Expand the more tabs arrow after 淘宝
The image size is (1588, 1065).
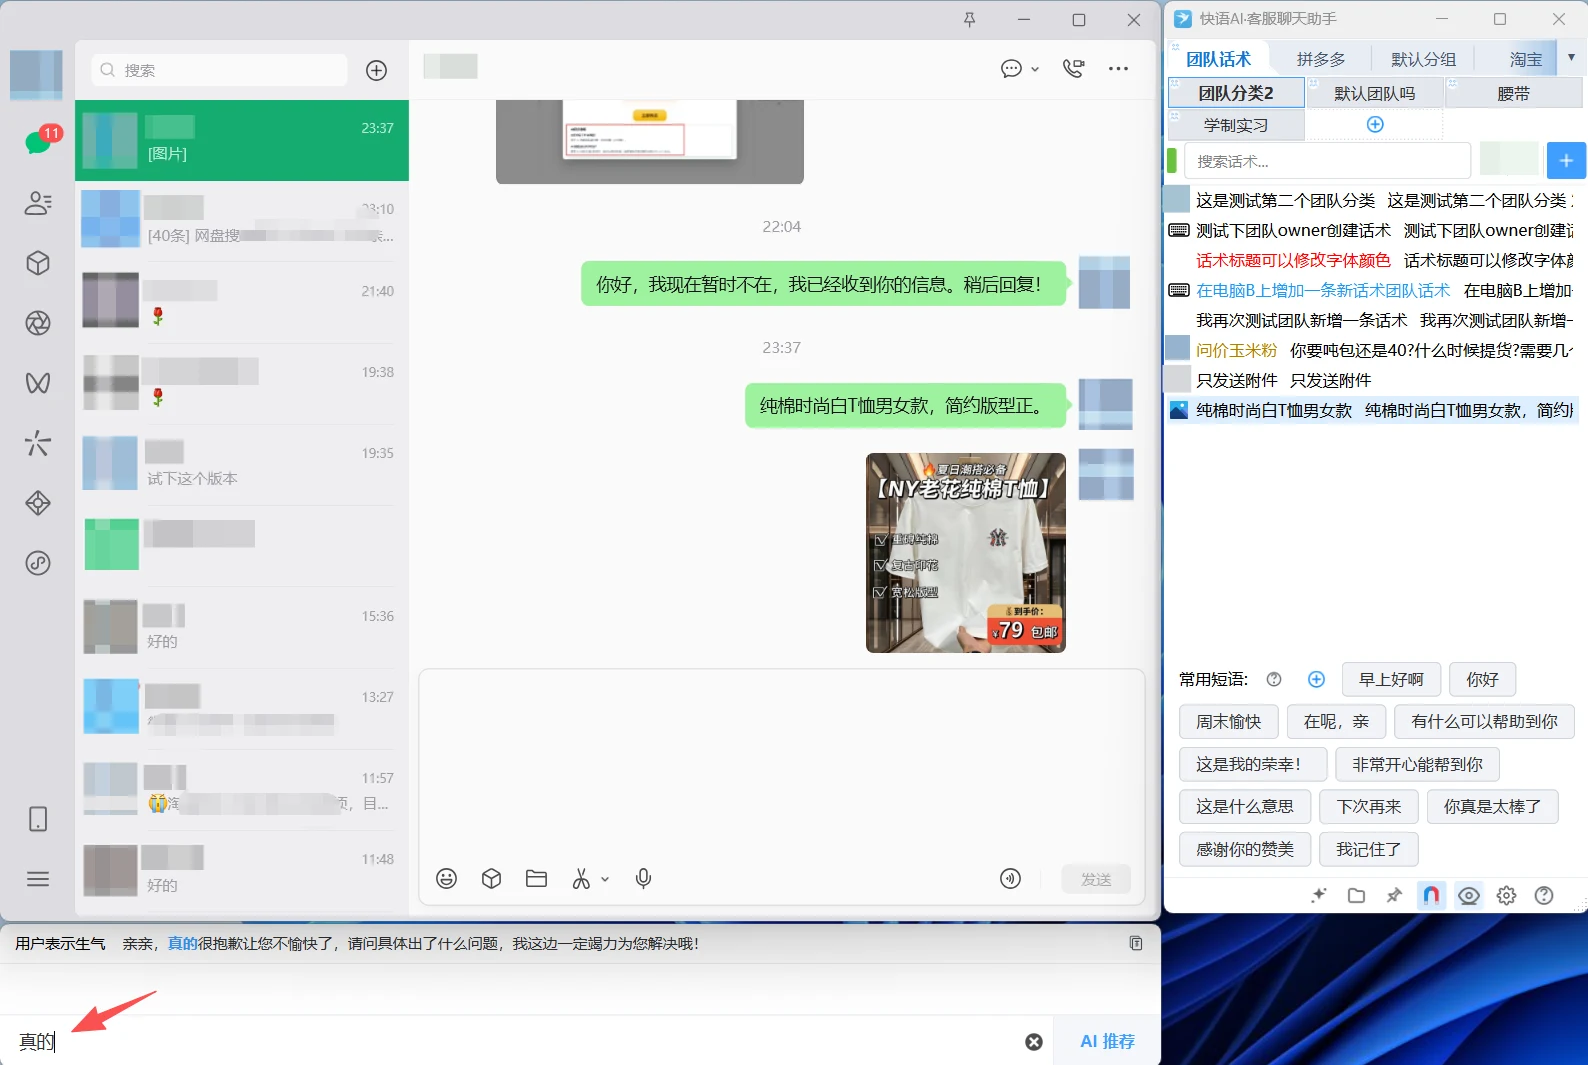(1571, 58)
